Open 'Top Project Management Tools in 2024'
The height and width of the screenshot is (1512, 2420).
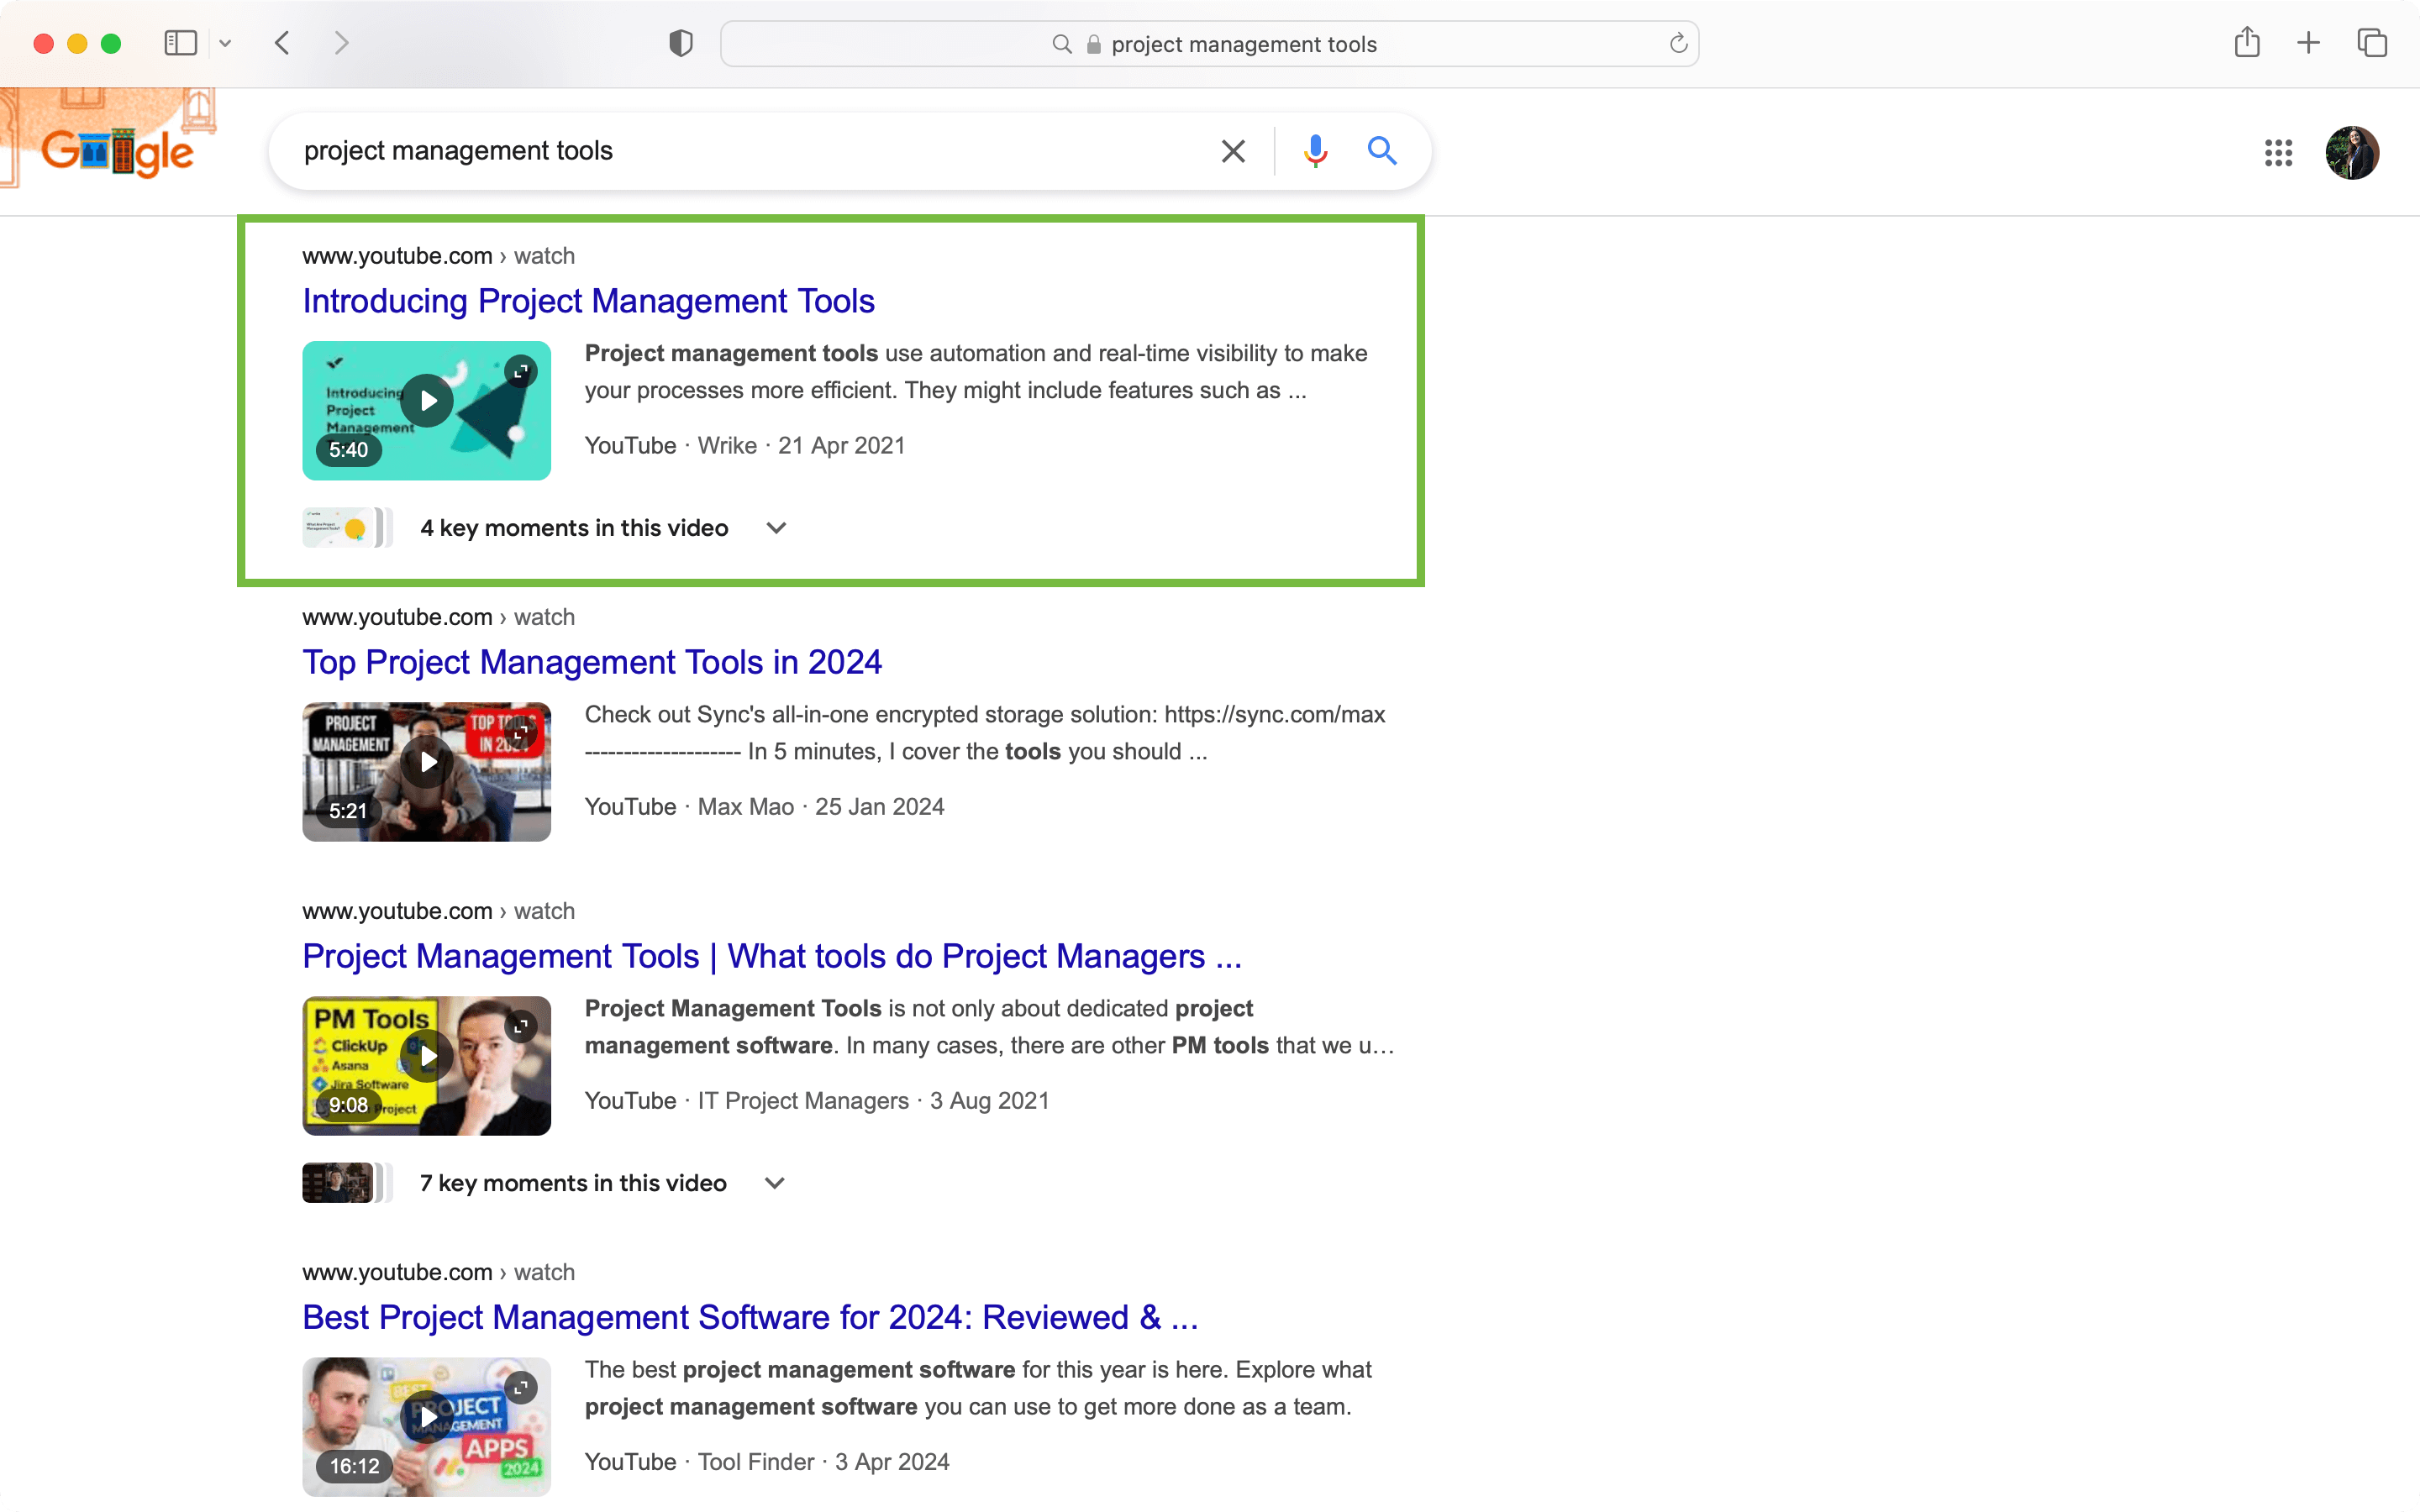592,662
